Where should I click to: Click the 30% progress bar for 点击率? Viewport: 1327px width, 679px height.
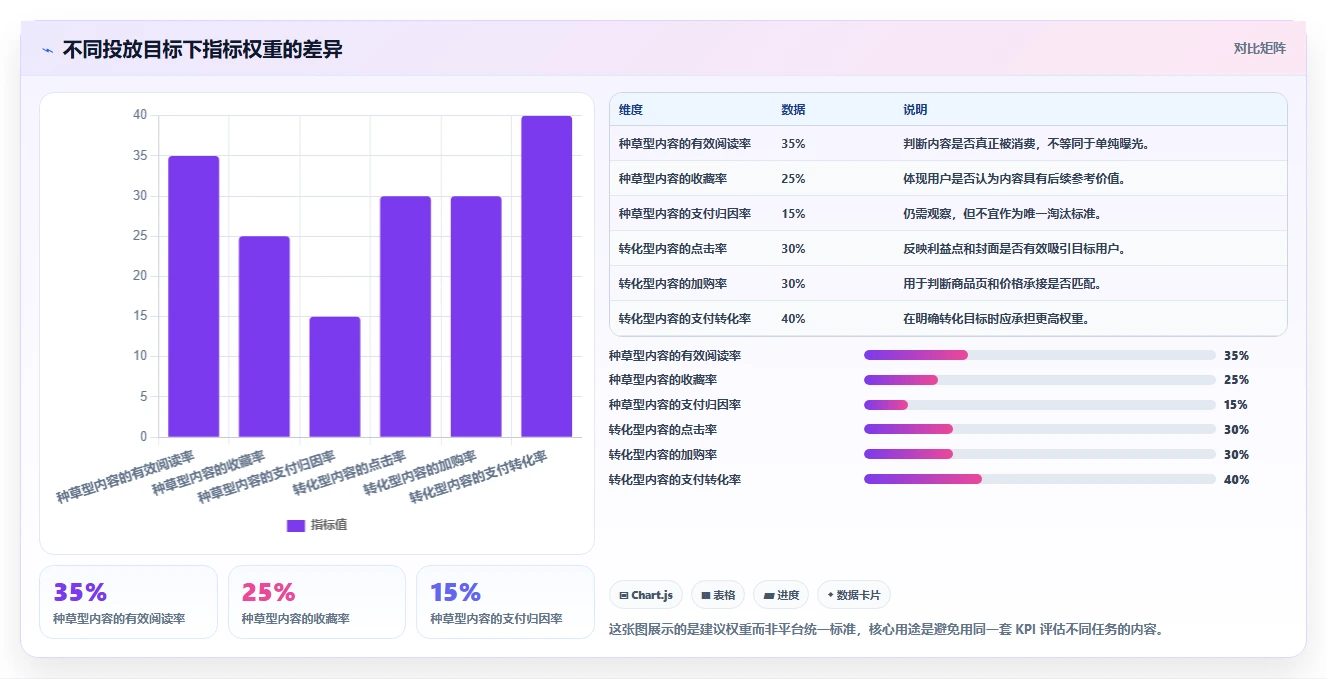pyautogui.click(x=1040, y=430)
